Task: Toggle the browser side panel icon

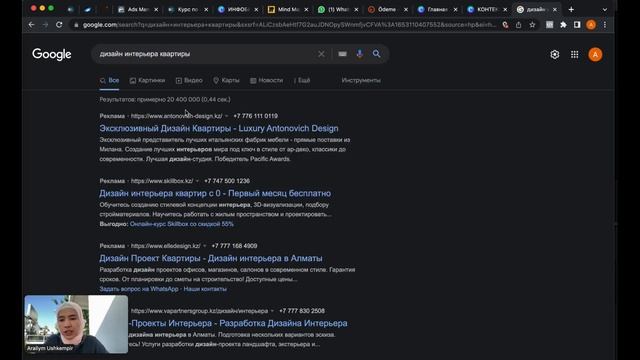Action: coord(577,25)
